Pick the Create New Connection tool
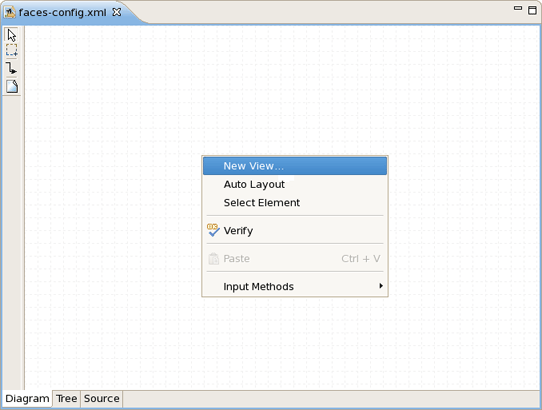Image resolution: width=542 pixels, height=410 pixels. point(12,68)
